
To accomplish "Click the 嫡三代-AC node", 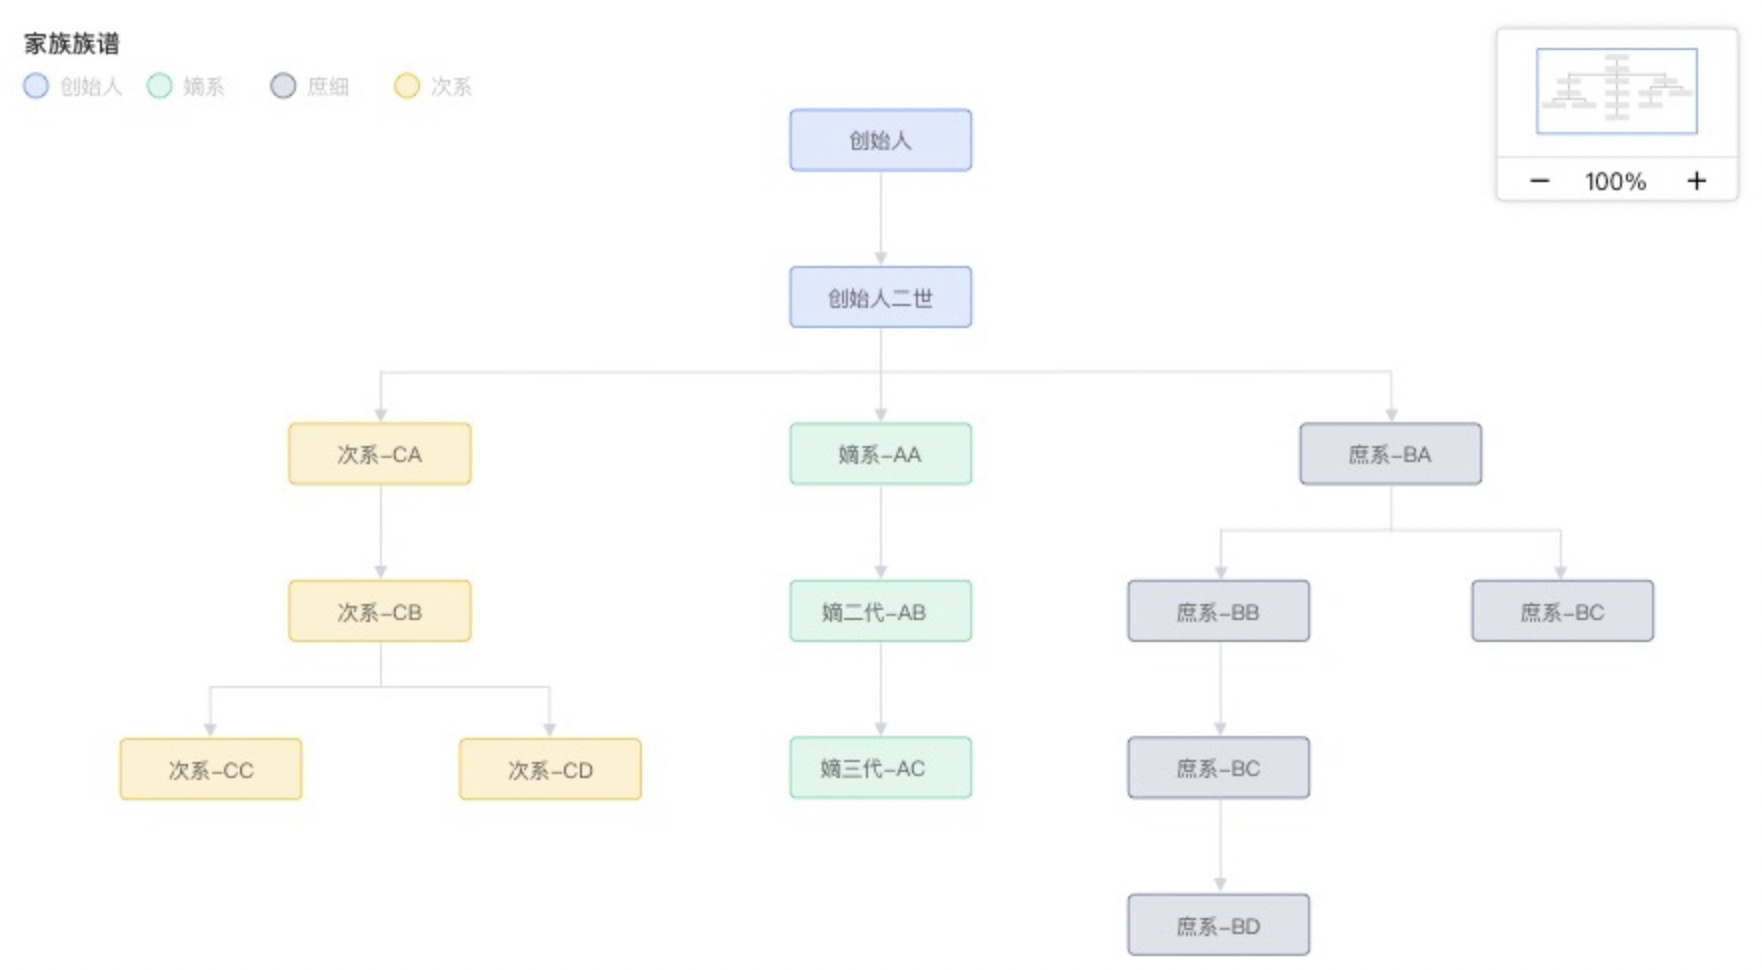I will click(x=880, y=768).
